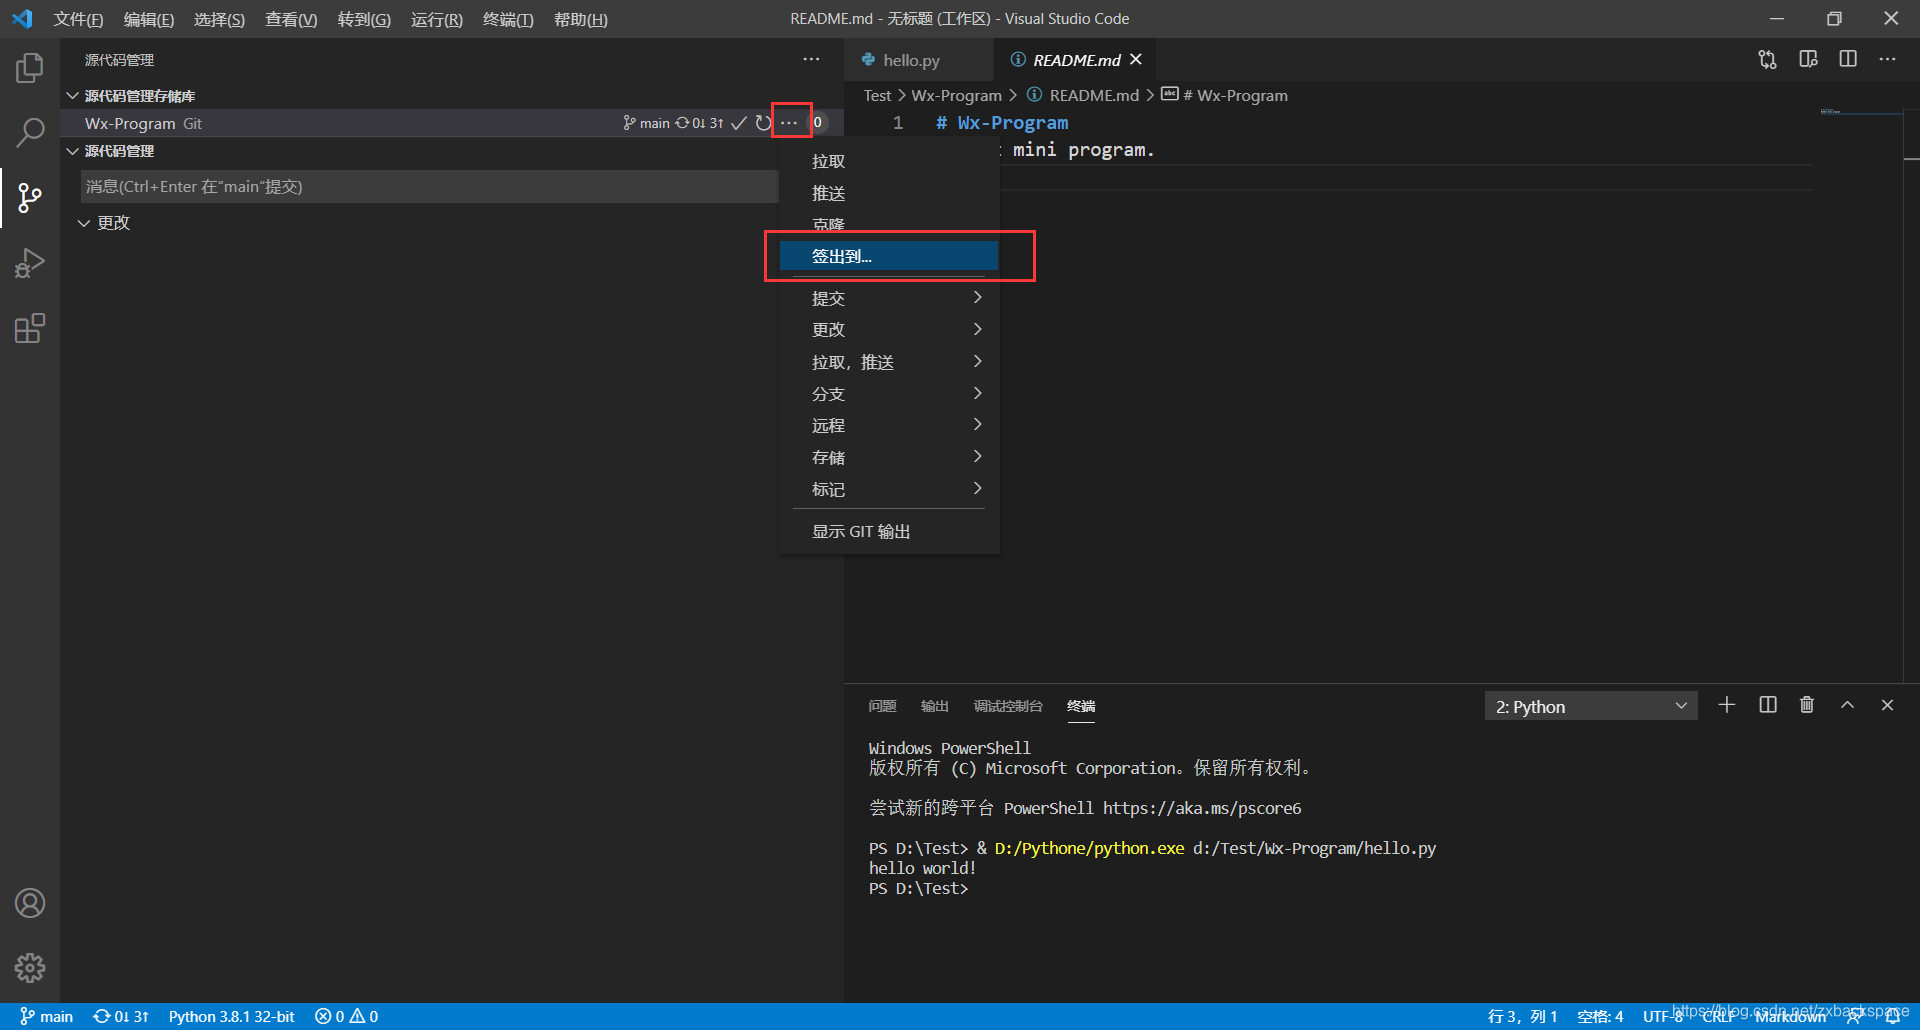This screenshot has width=1920, height=1030.
Task: Expand the 远程 submenu
Action: 889,425
